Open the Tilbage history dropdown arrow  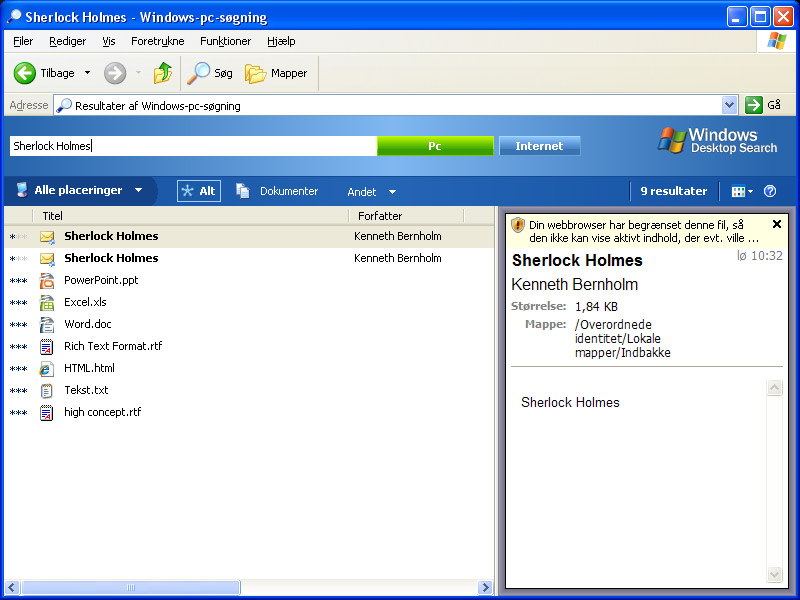(88, 73)
